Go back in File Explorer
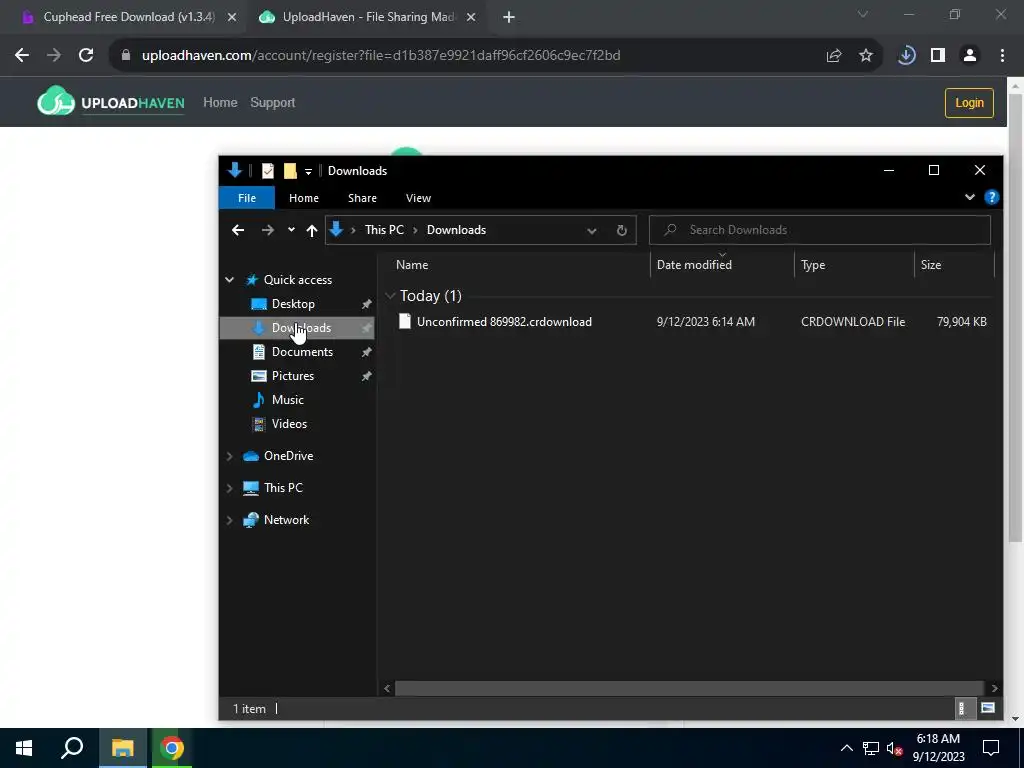 click(238, 230)
